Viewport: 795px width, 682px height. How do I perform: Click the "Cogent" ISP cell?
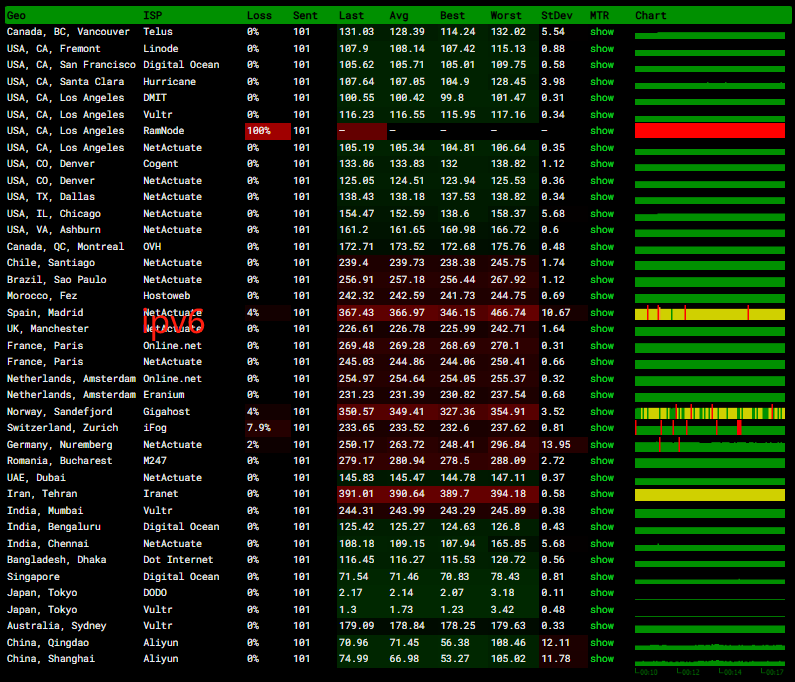coord(161,164)
